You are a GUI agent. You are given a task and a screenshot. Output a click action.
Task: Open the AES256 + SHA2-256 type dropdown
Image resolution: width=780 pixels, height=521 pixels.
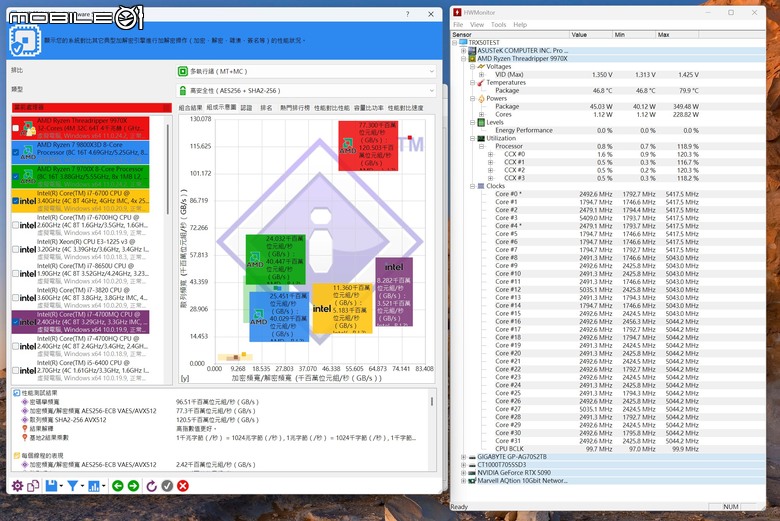(306, 91)
